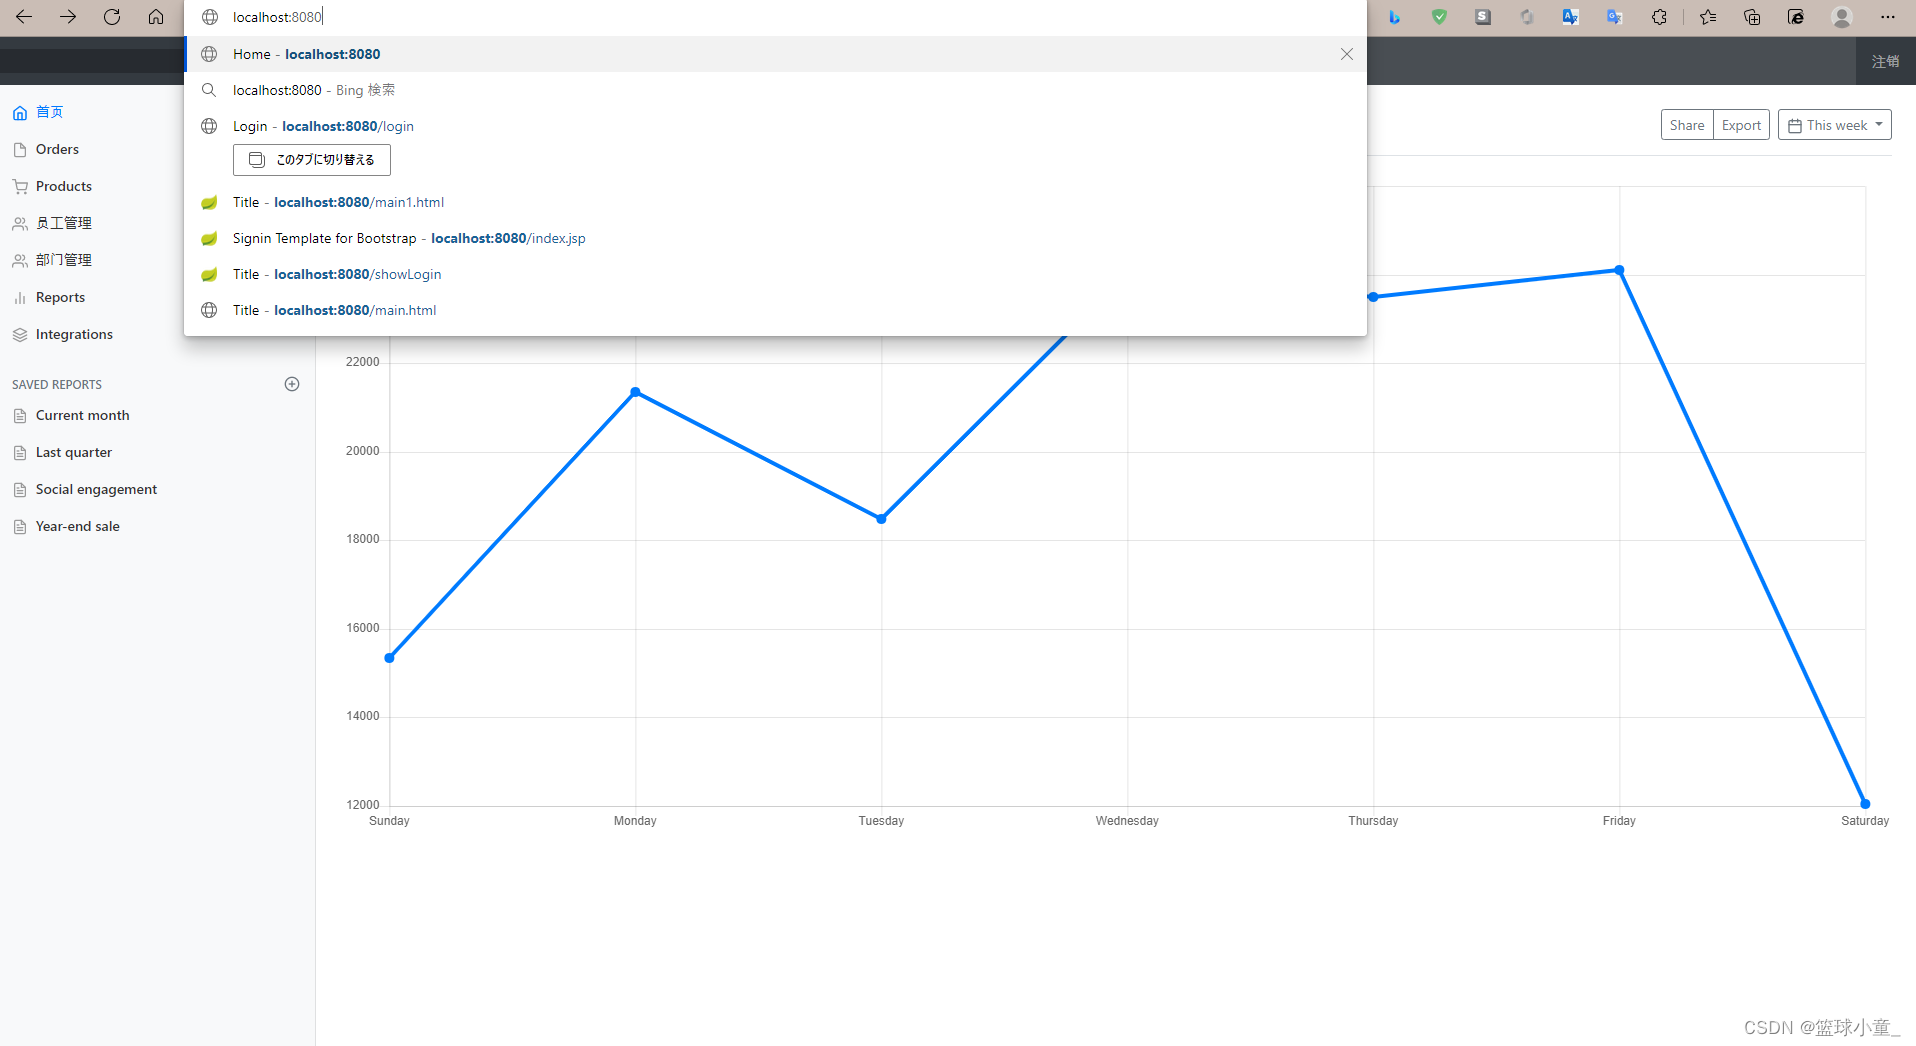Click the Tuesday data point on chart
This screenshot has width=1916, height=1046.
pyautogui.click(x=881, y=519)
